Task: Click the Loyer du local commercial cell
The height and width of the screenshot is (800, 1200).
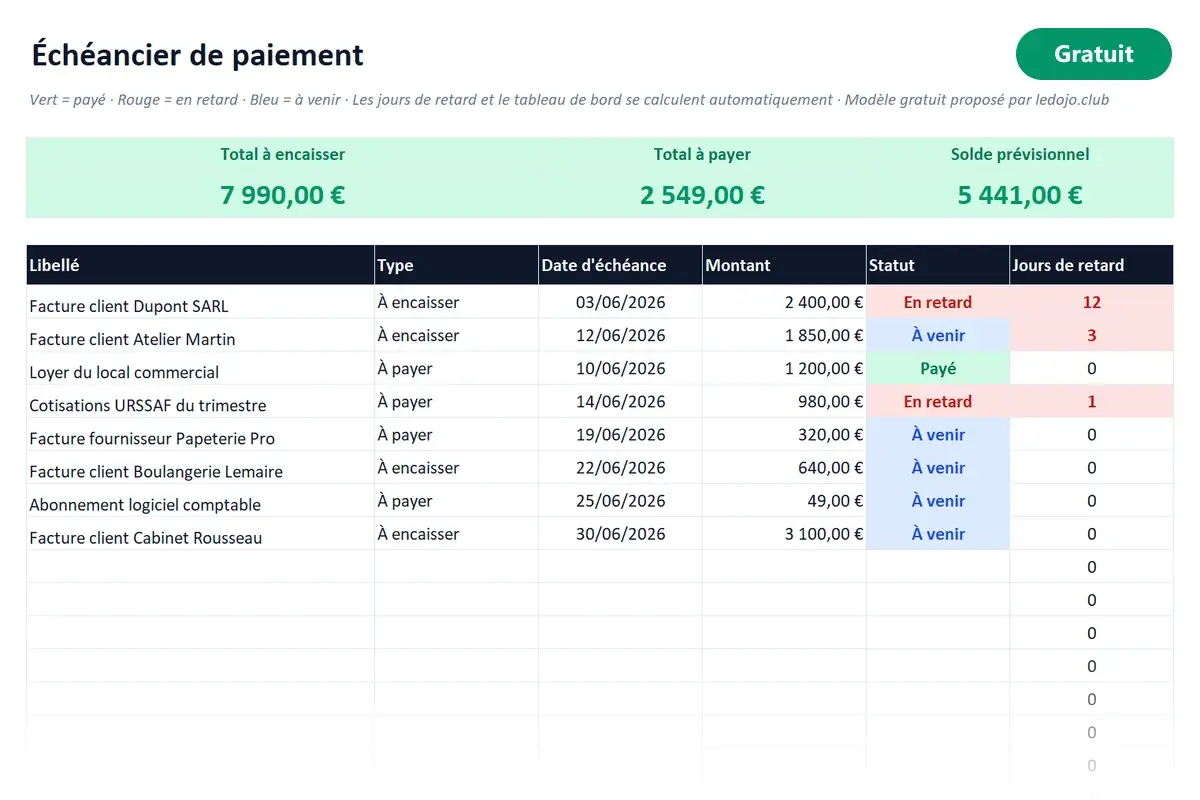Action: 200,368
